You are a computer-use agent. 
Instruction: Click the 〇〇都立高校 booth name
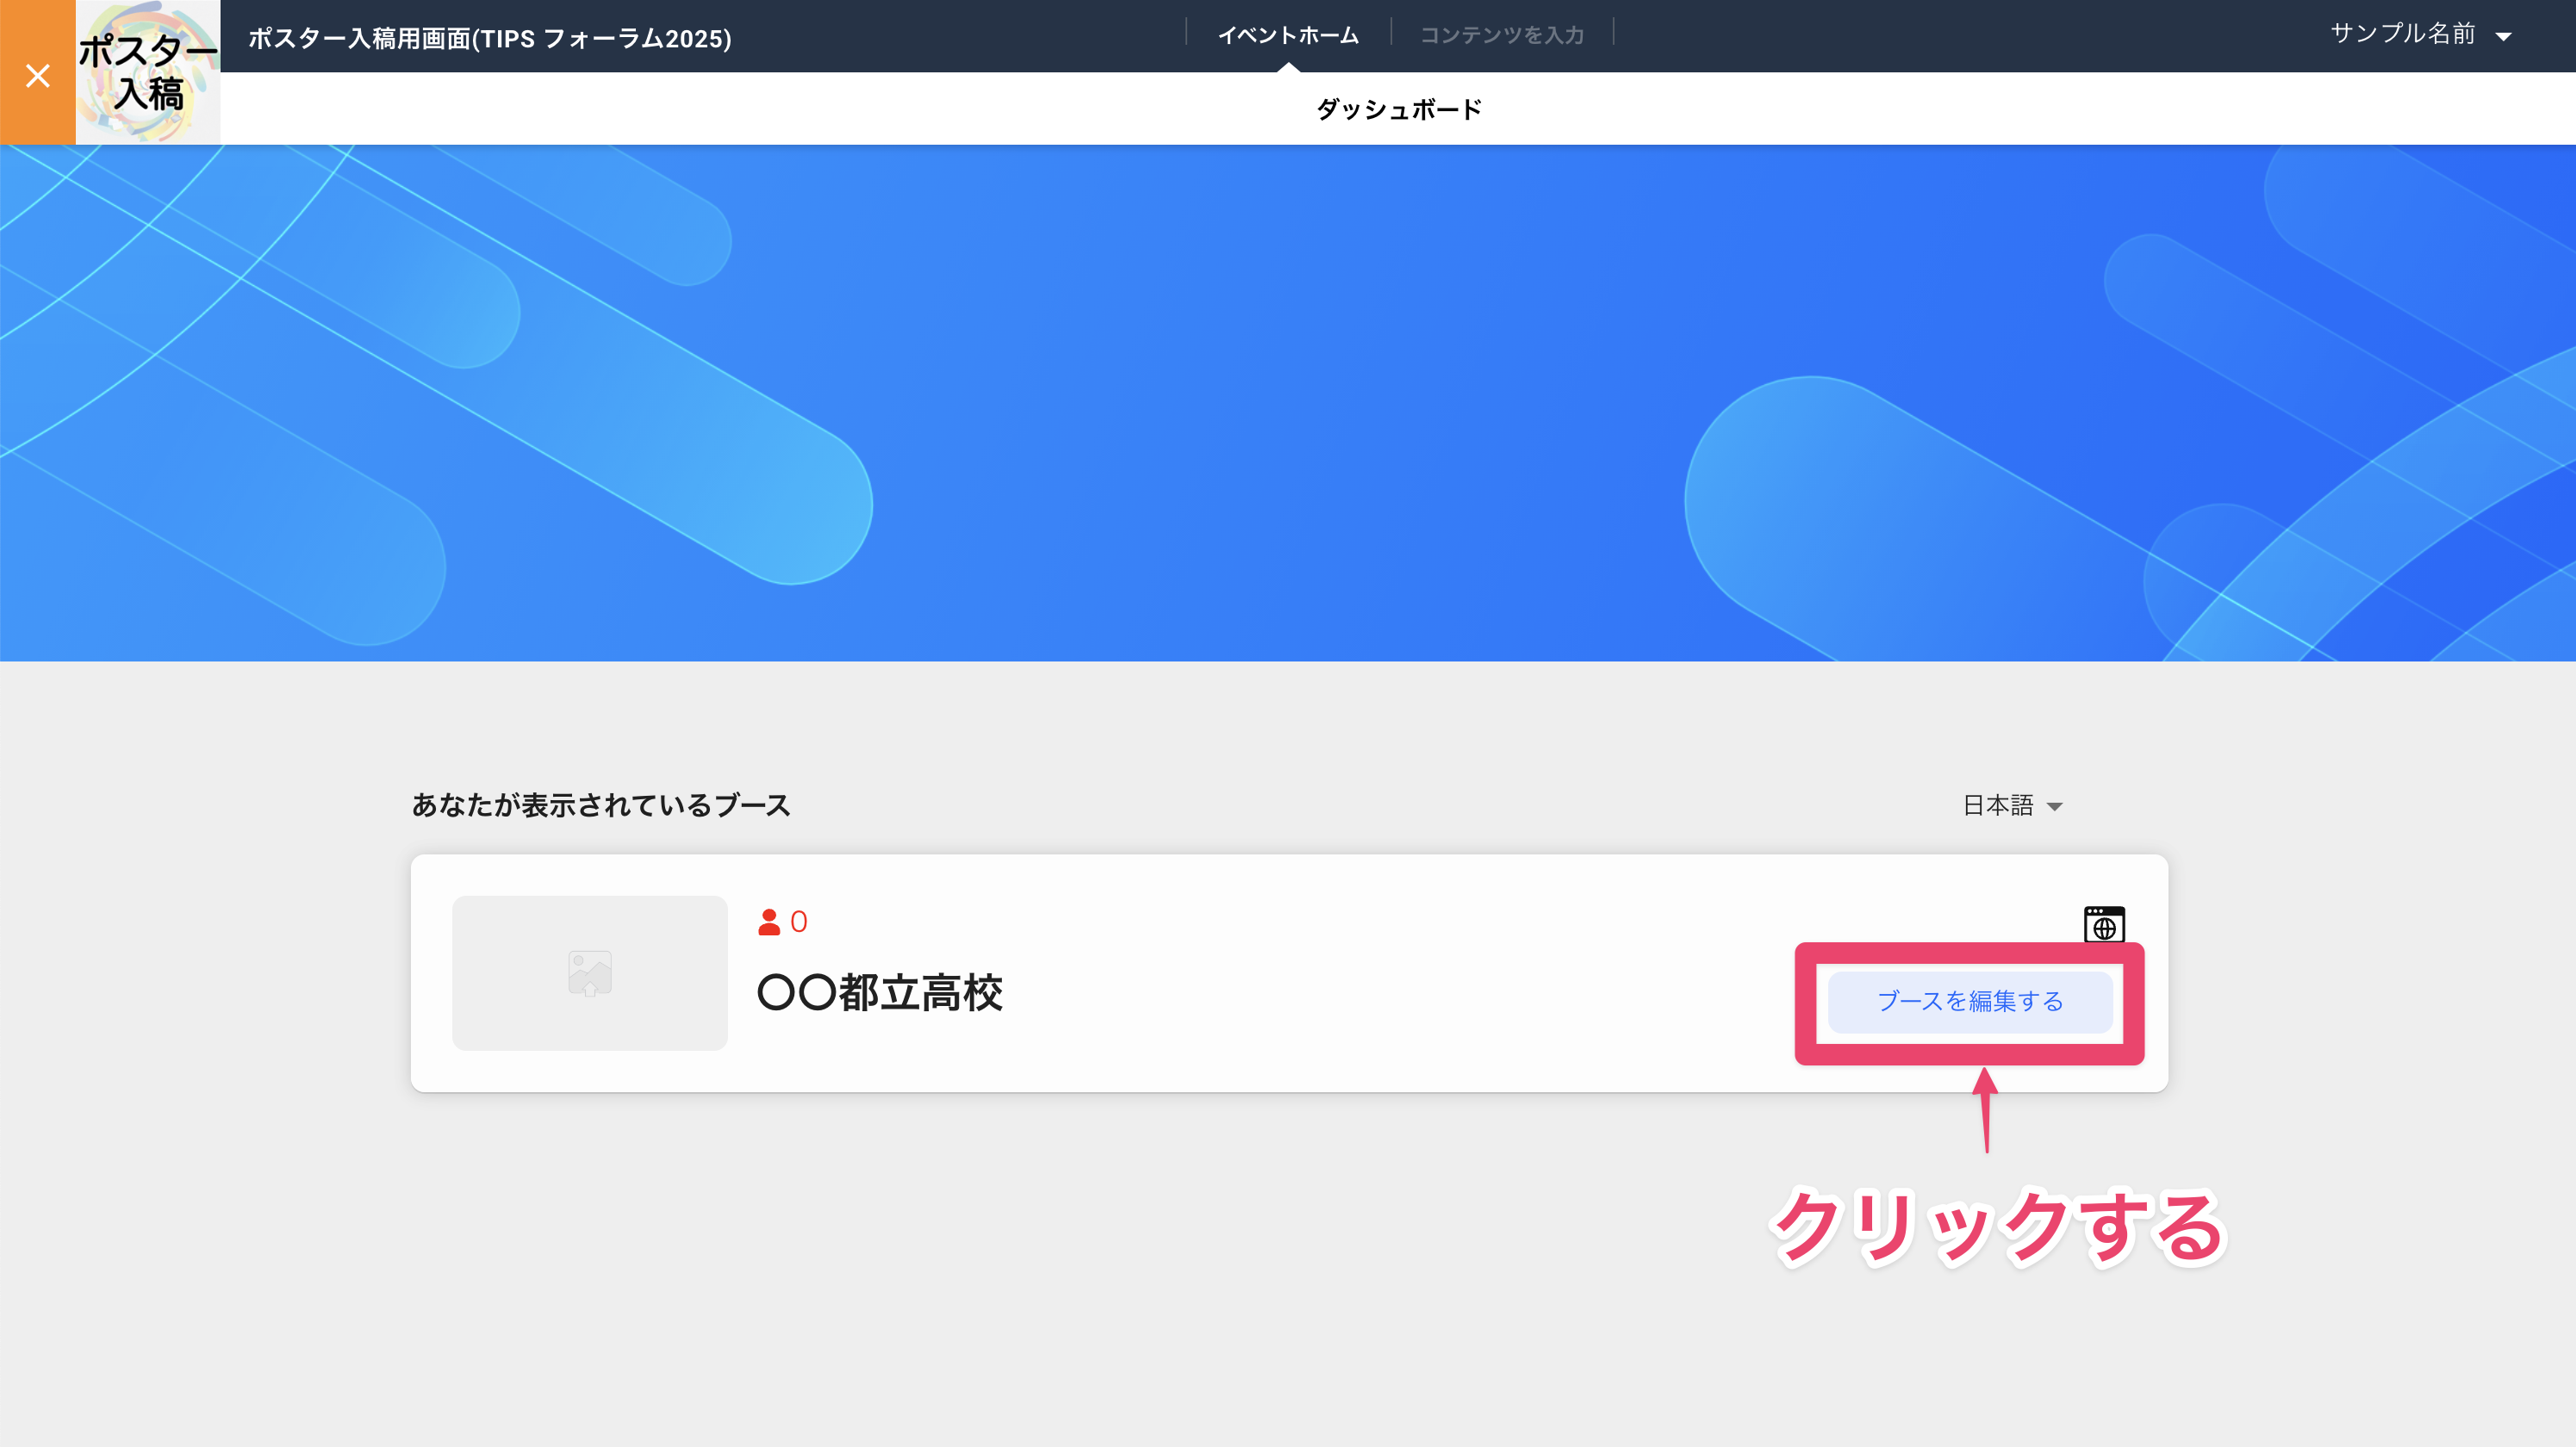(880, 994)
